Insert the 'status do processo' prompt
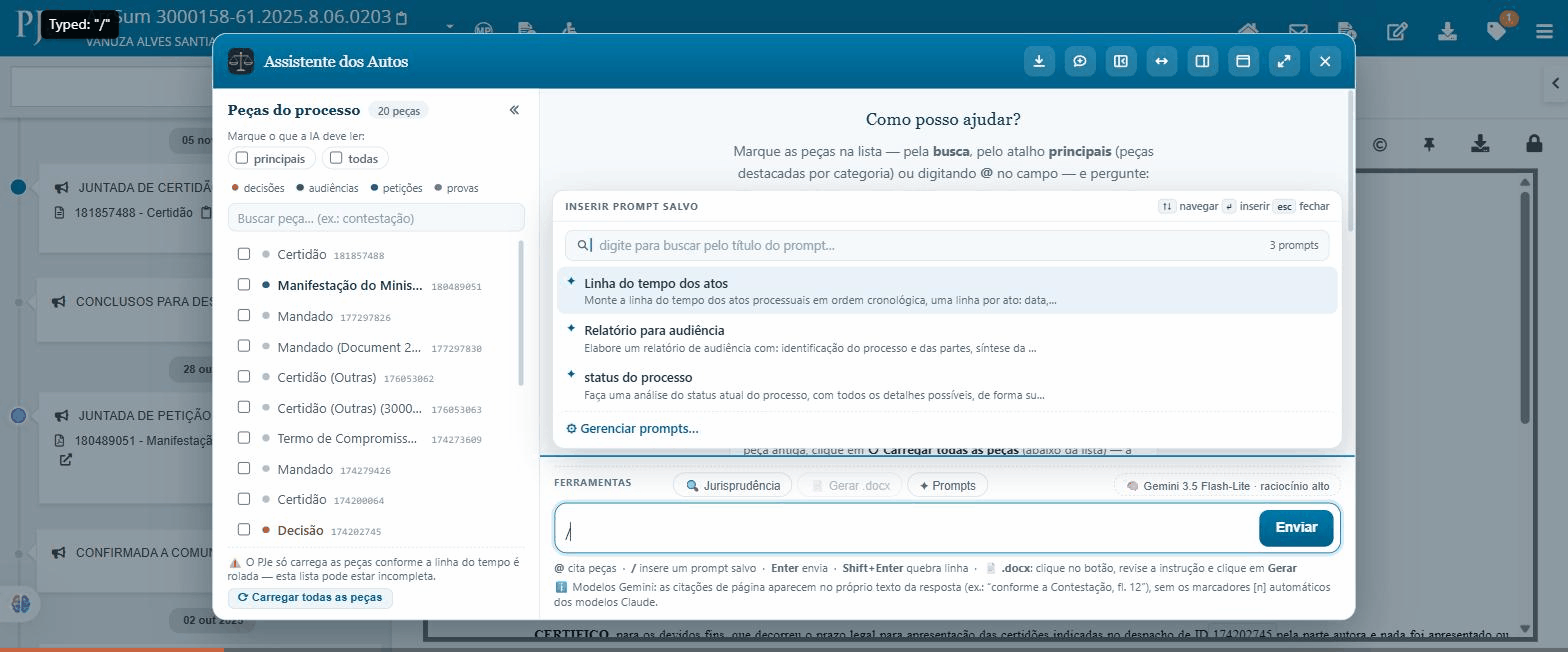 (947, 385)
